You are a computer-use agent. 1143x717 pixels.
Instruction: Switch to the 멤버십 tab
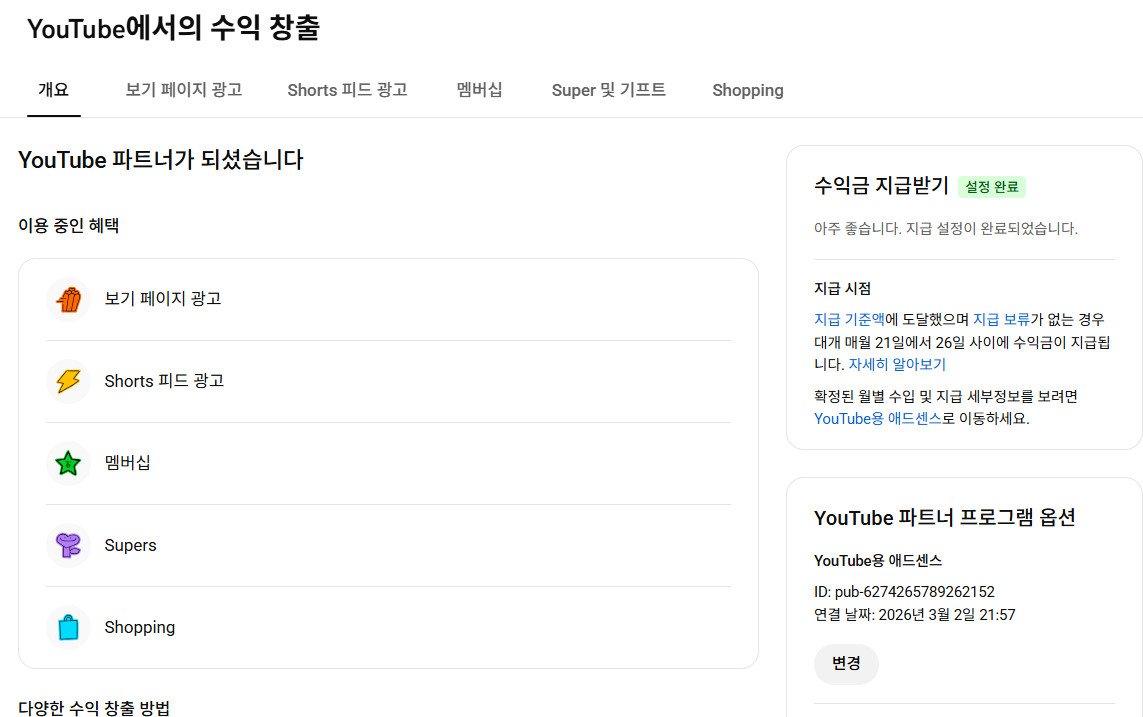pyautogui.click(x=479, y=90)
